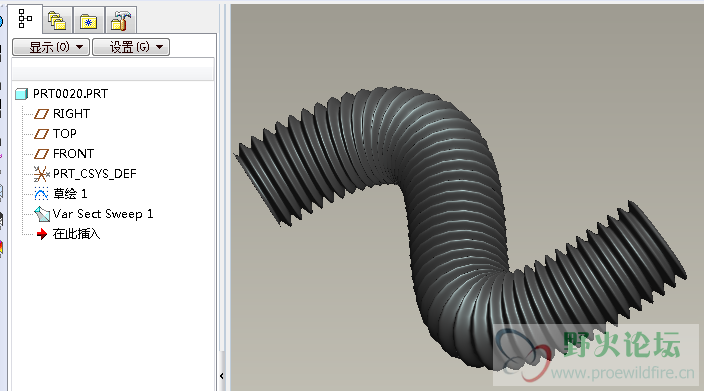The width and height of the screenshot is (704, 391).
Task: Click the red 在此插入 insert arrow
Action: (x=42, y=234)
